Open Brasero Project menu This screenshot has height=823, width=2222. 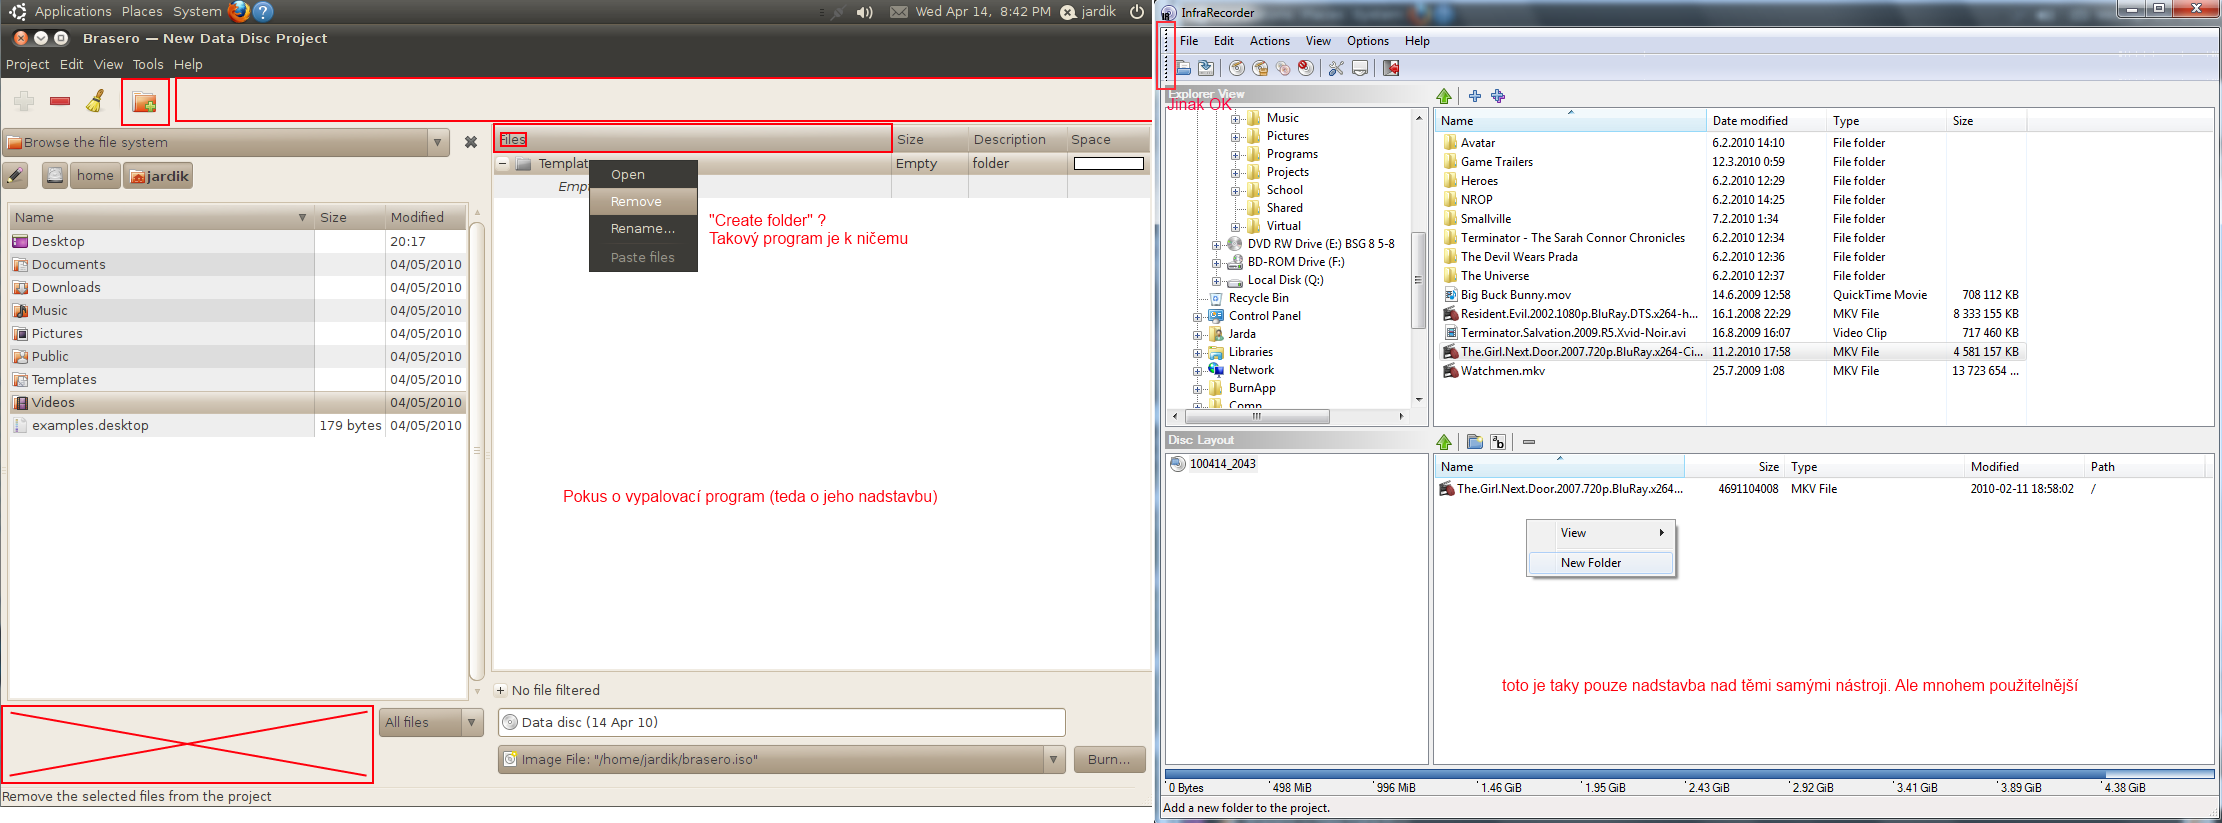point(27,64)
